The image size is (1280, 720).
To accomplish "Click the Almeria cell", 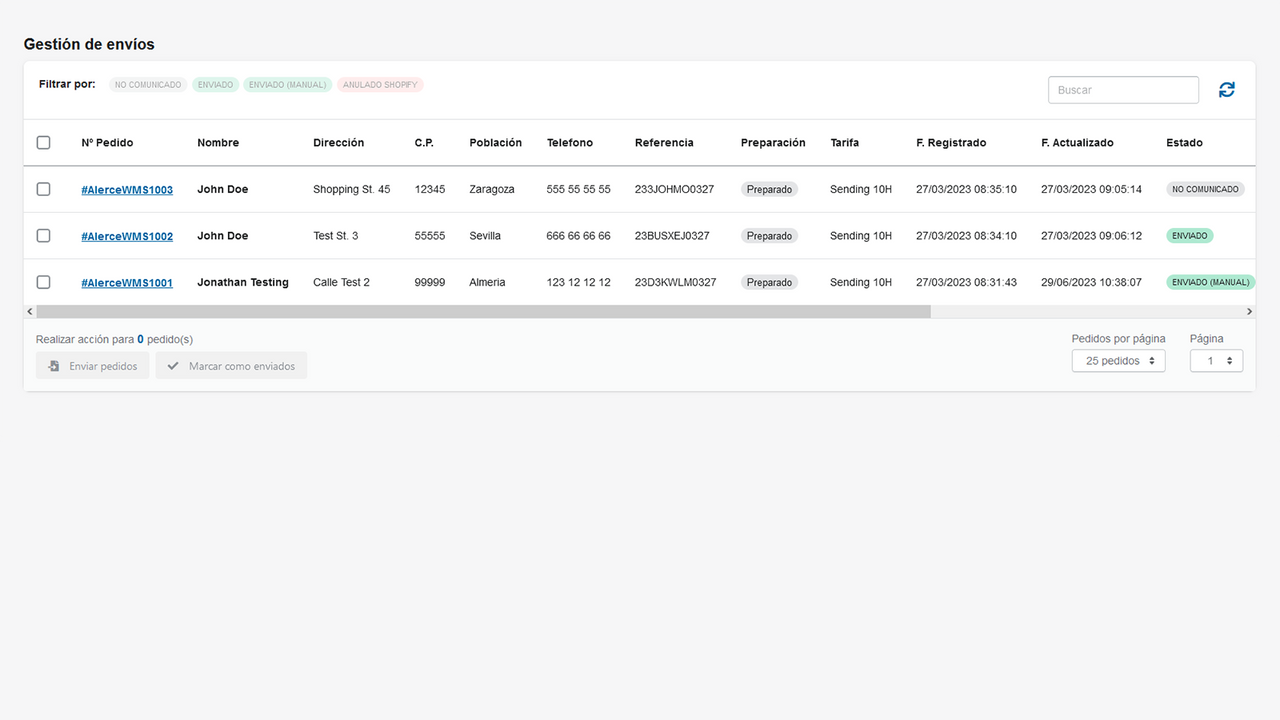I will (x=487, y=283).
